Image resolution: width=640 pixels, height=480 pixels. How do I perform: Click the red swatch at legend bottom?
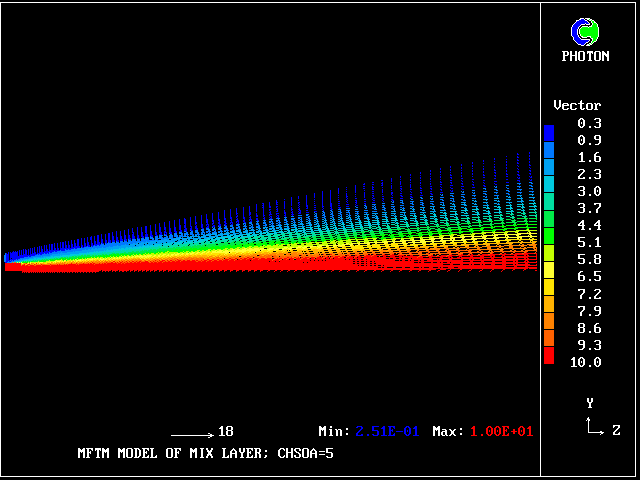[x=548, y=357]
